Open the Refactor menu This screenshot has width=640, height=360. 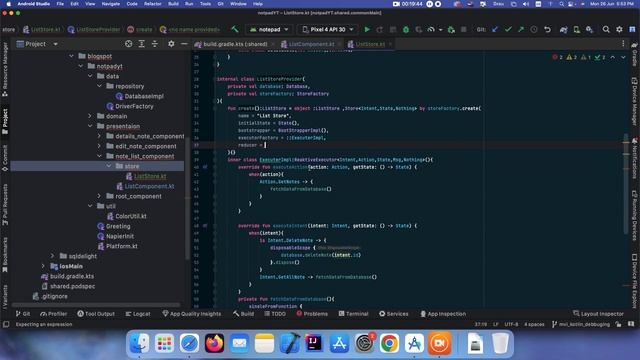153,4
